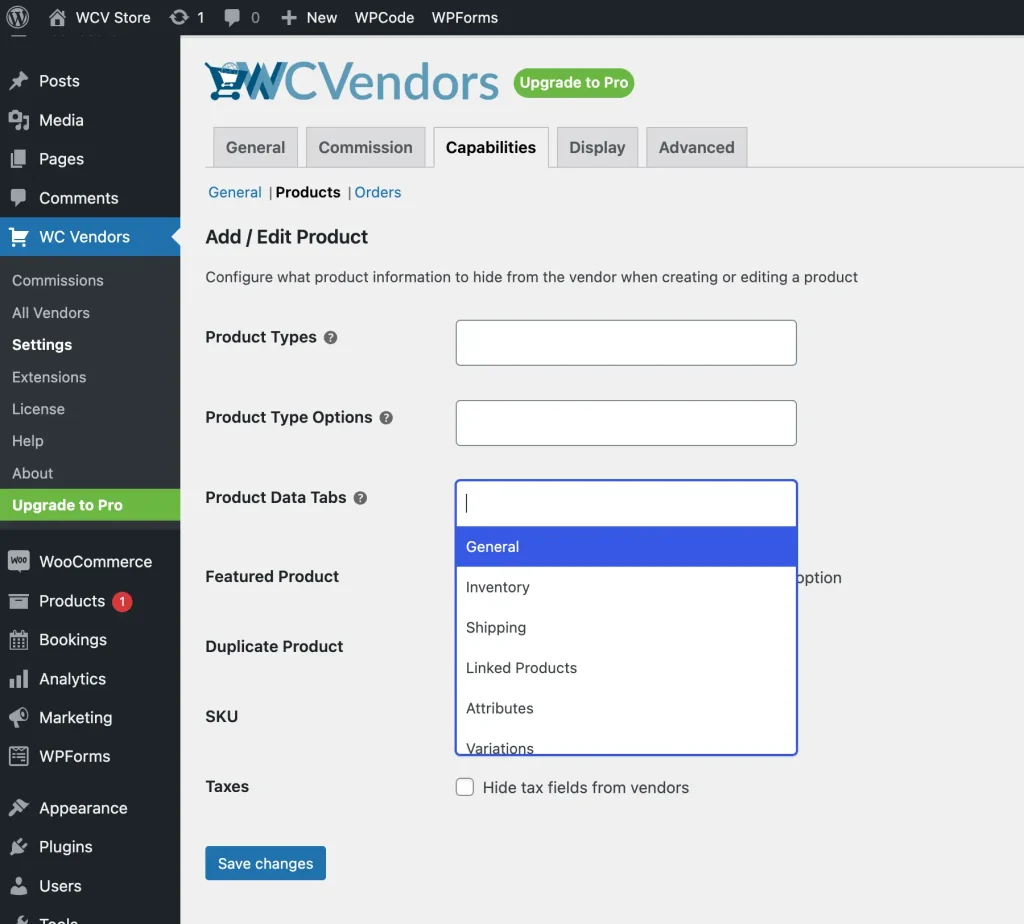Screen dimensions: 1024x924
Task: Open the updates icon showing 1
Action: point(179,18)
